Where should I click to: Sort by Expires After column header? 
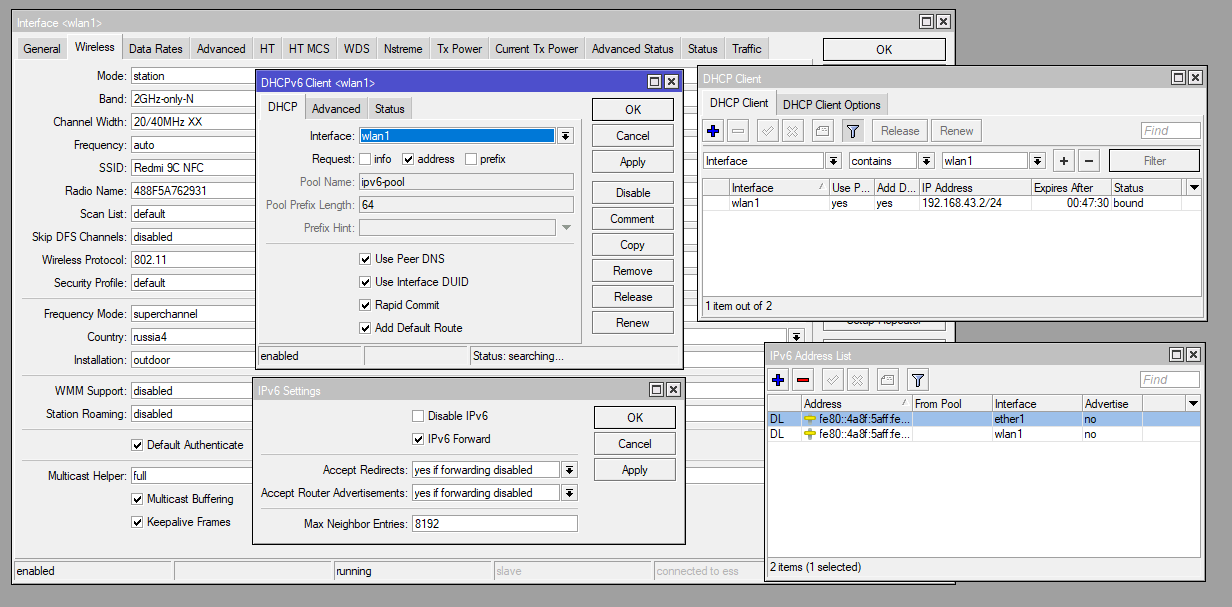pyautogui.click(x=1070, y=188)
